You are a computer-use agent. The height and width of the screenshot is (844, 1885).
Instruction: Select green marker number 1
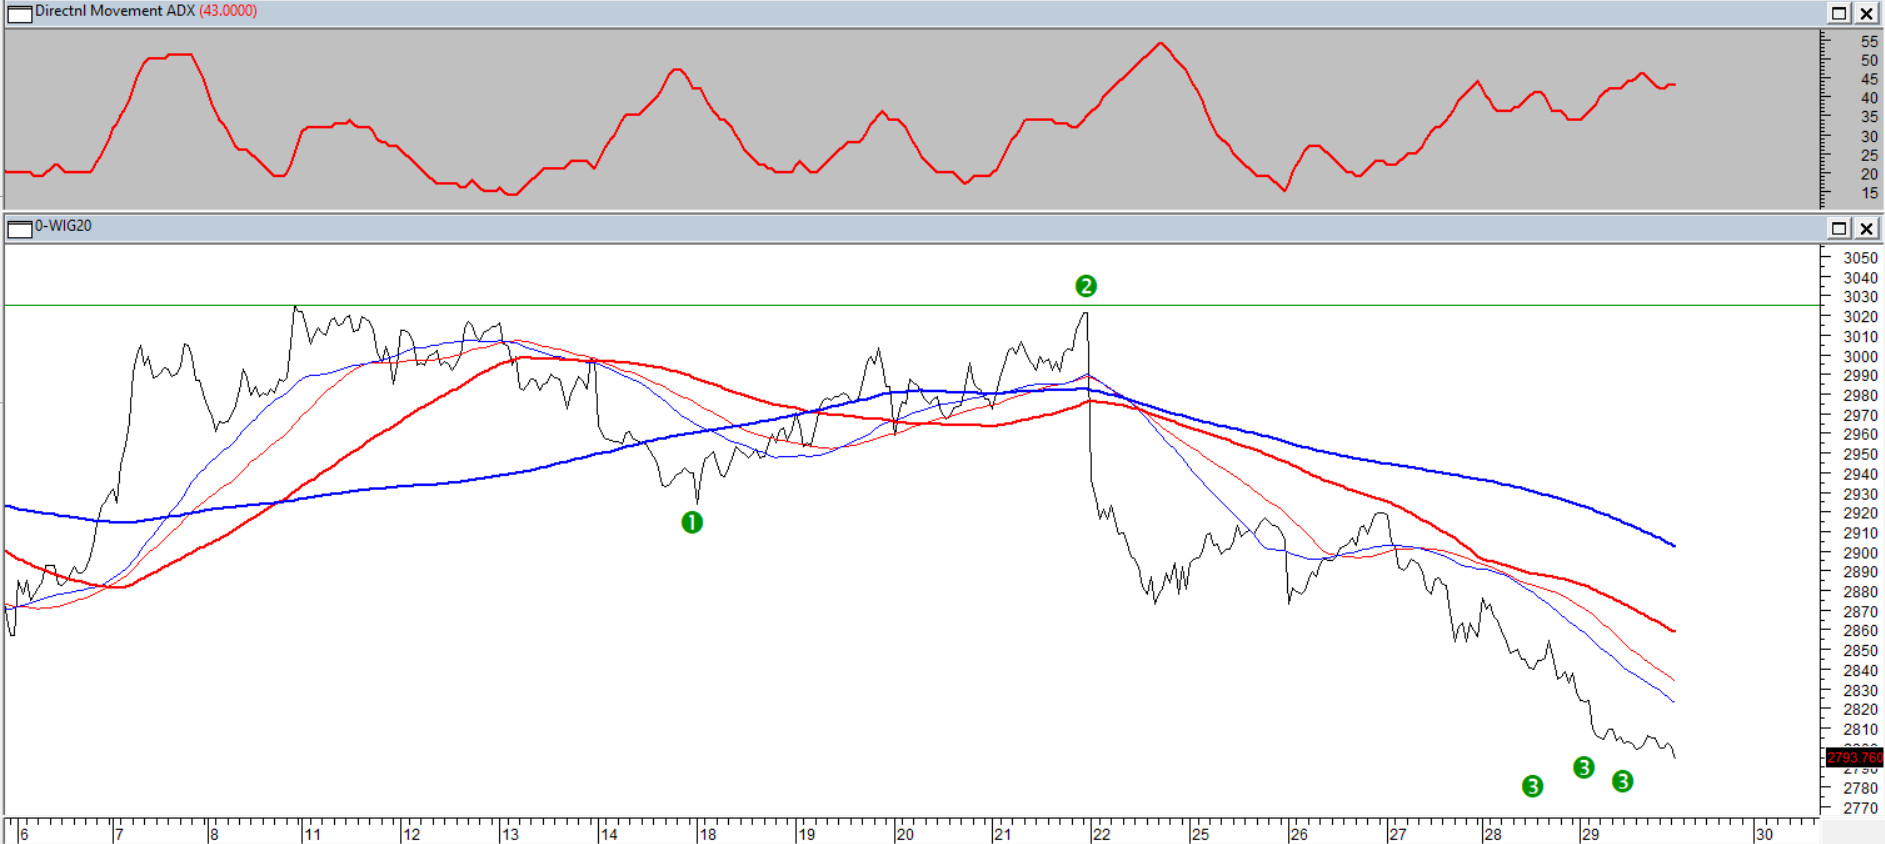click(x=692, y=522)
